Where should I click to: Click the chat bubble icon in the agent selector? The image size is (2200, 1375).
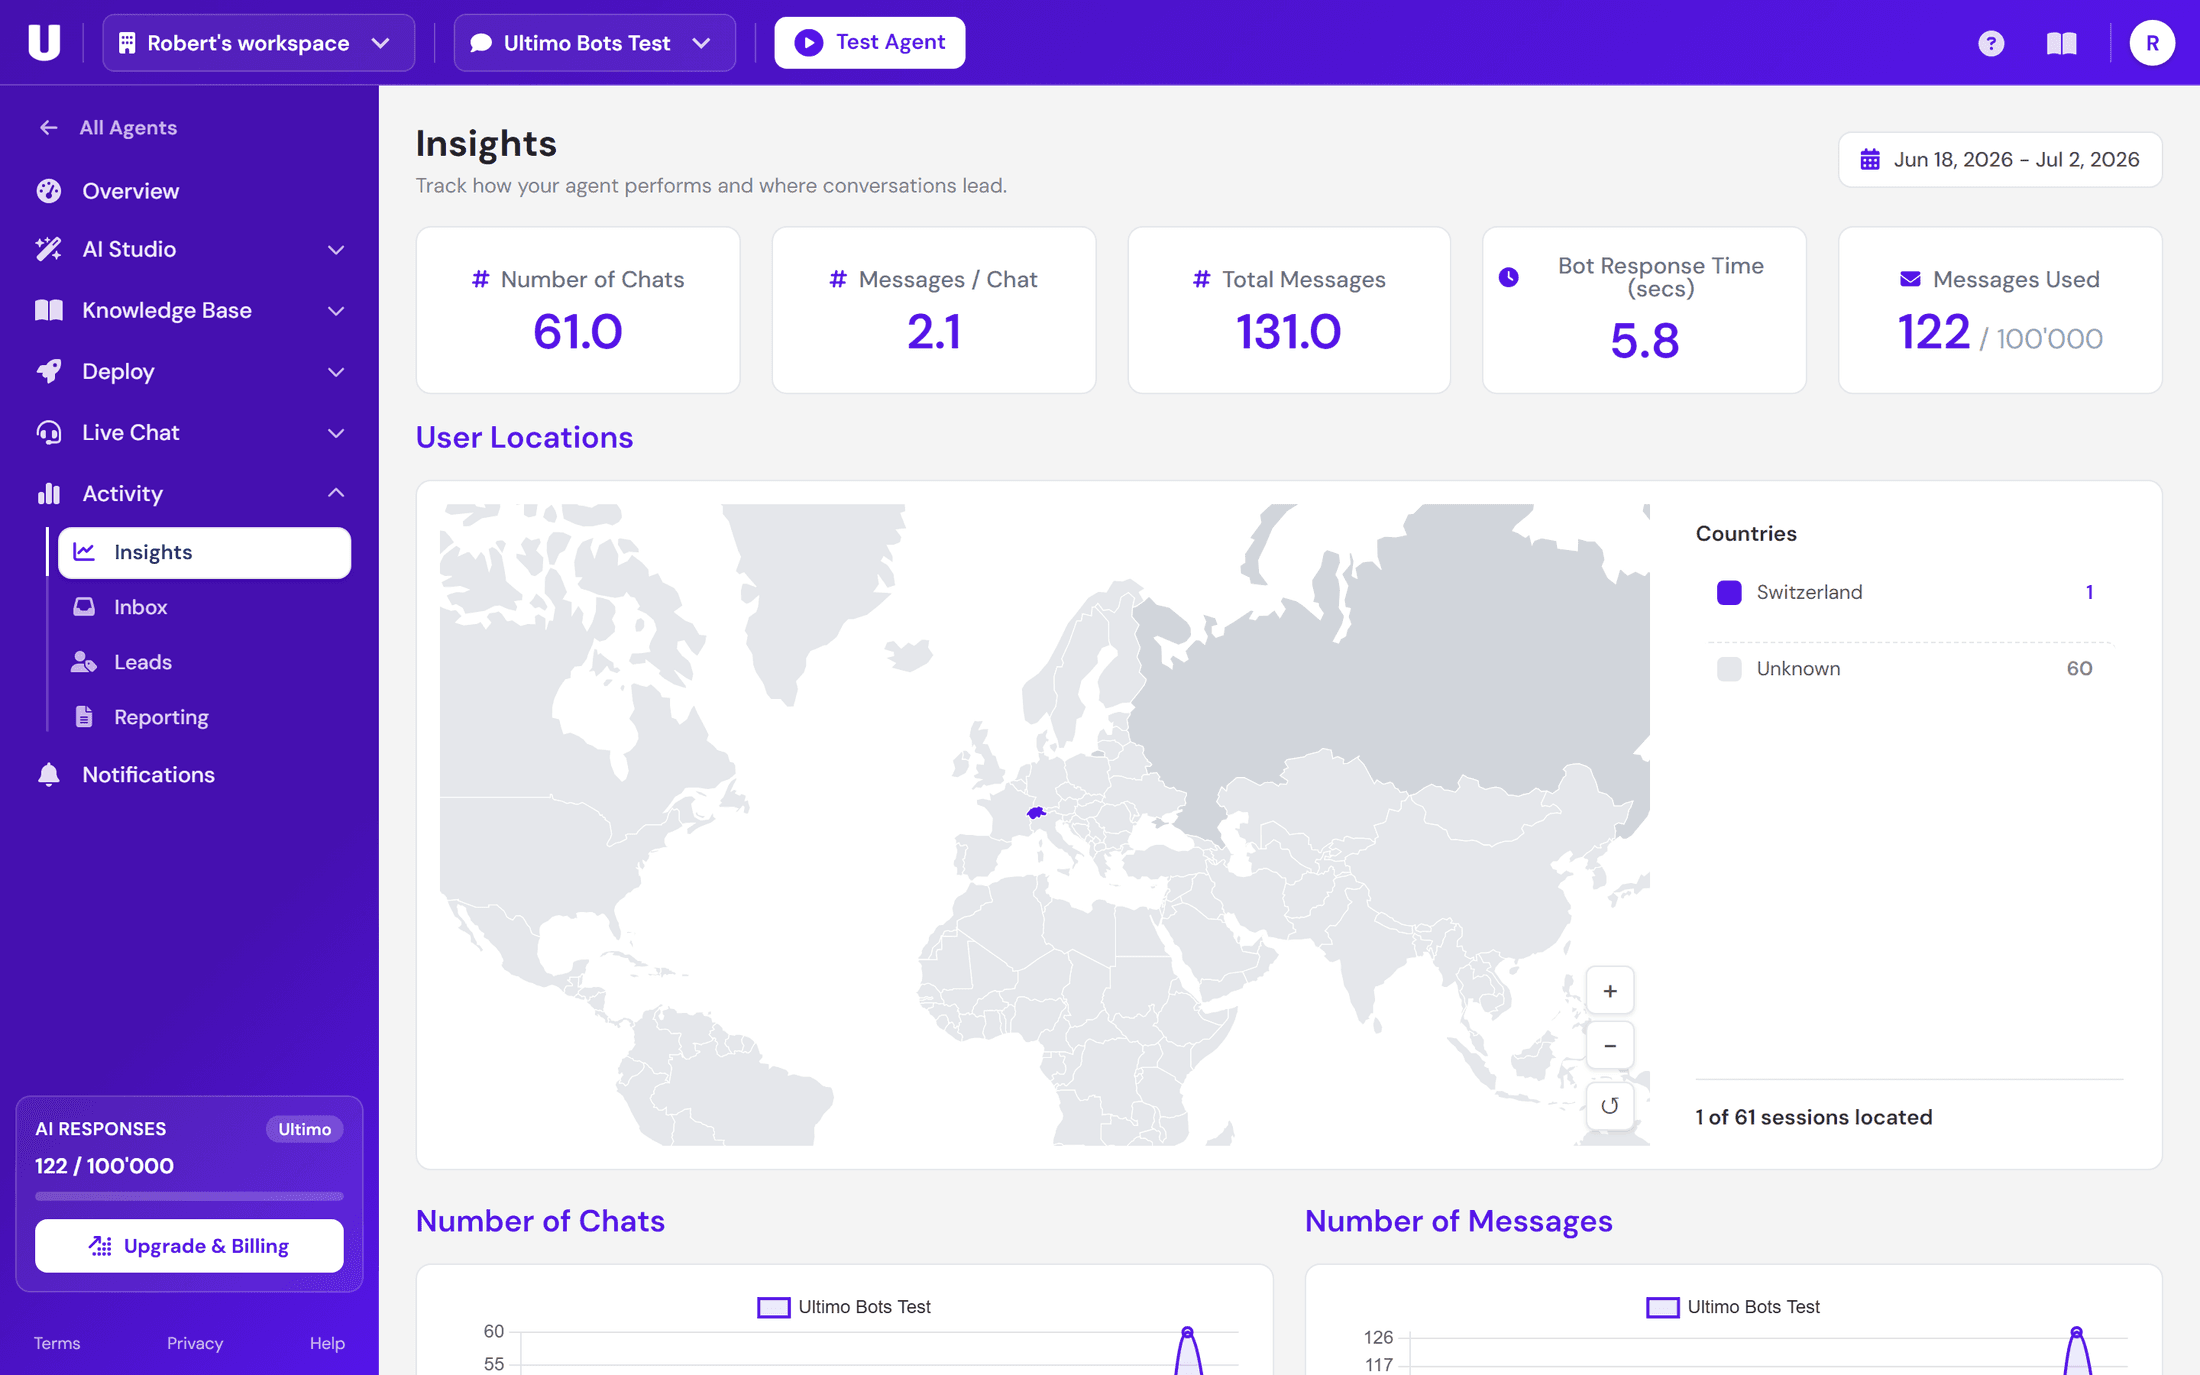pos(481,43)
